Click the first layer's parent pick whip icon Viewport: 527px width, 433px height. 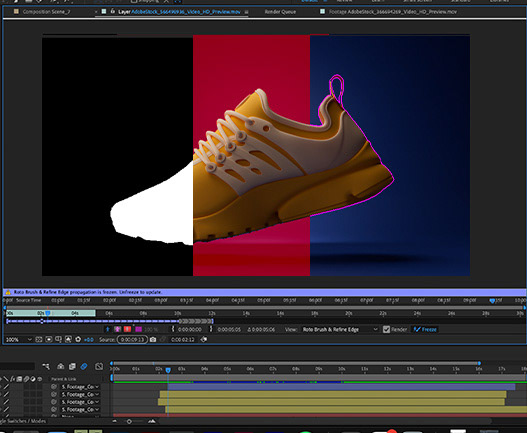tap(54, 387)
